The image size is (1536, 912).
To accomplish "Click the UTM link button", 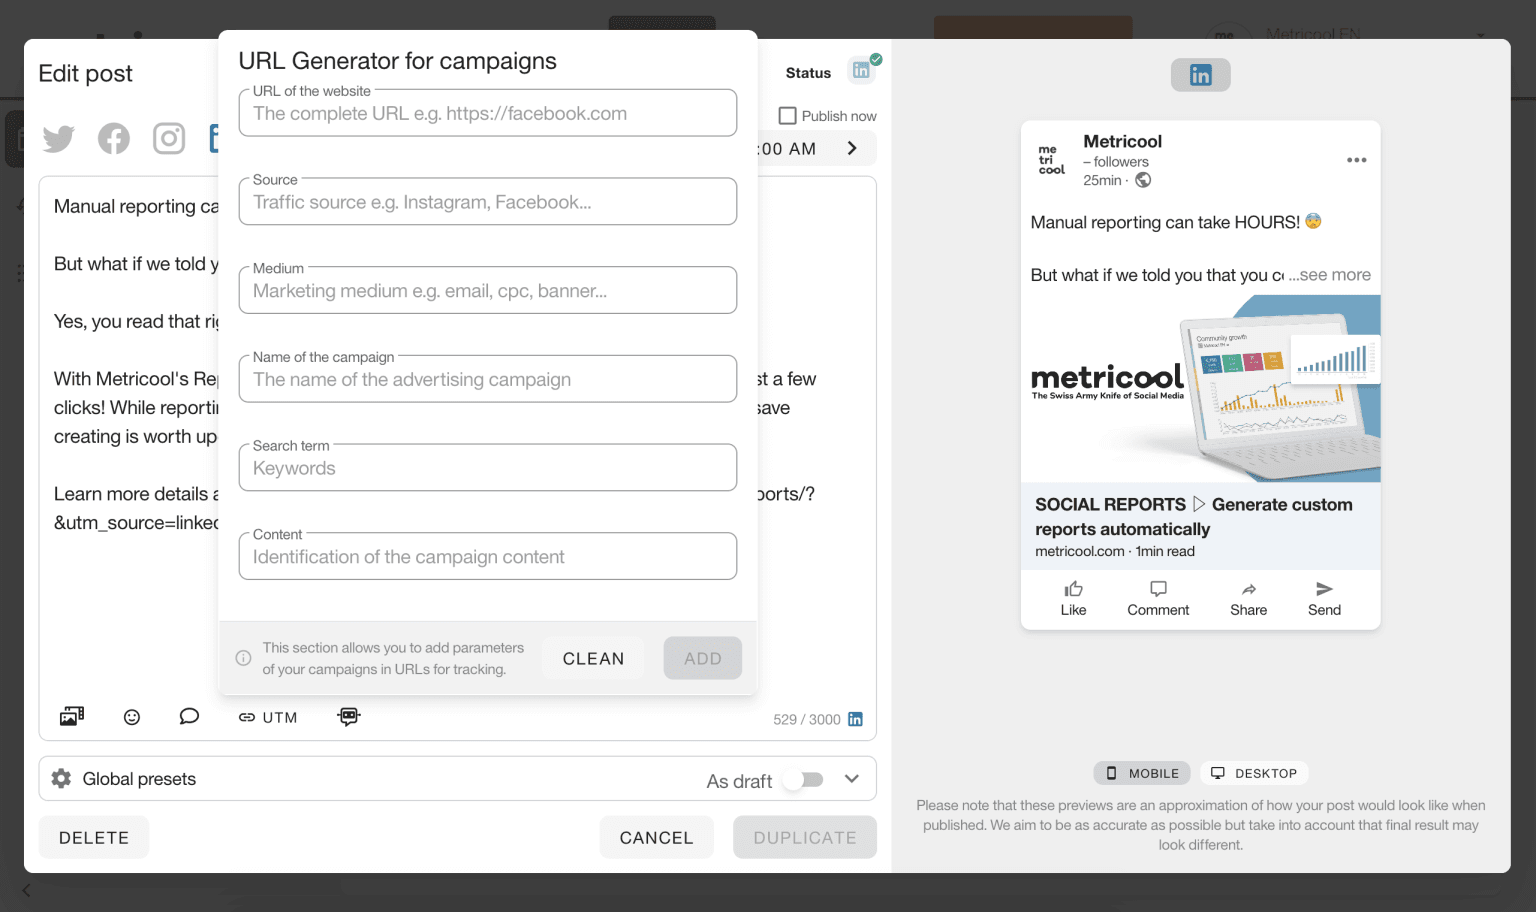I will point(268,717).
